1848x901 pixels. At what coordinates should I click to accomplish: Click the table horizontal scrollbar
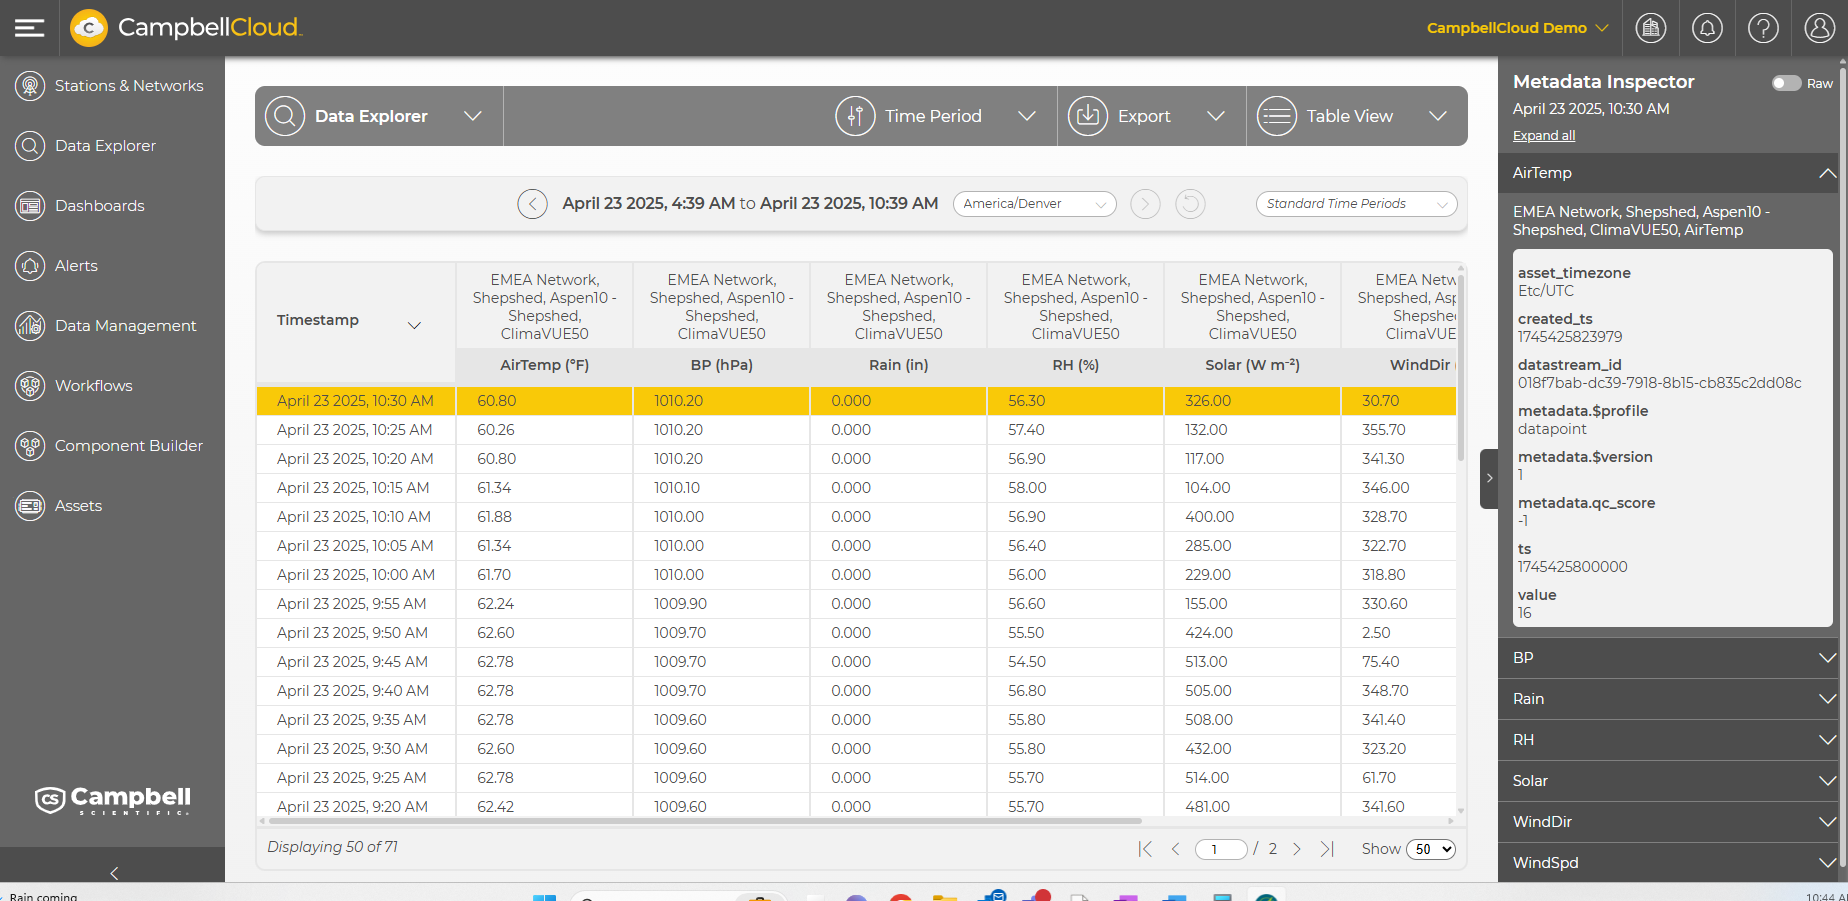click(705, 821)
